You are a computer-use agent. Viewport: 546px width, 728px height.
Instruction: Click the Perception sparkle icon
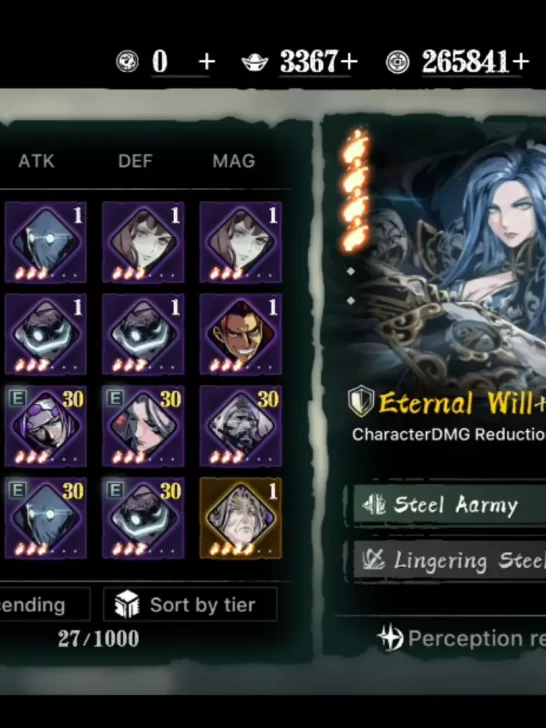[x=390, y=637]
